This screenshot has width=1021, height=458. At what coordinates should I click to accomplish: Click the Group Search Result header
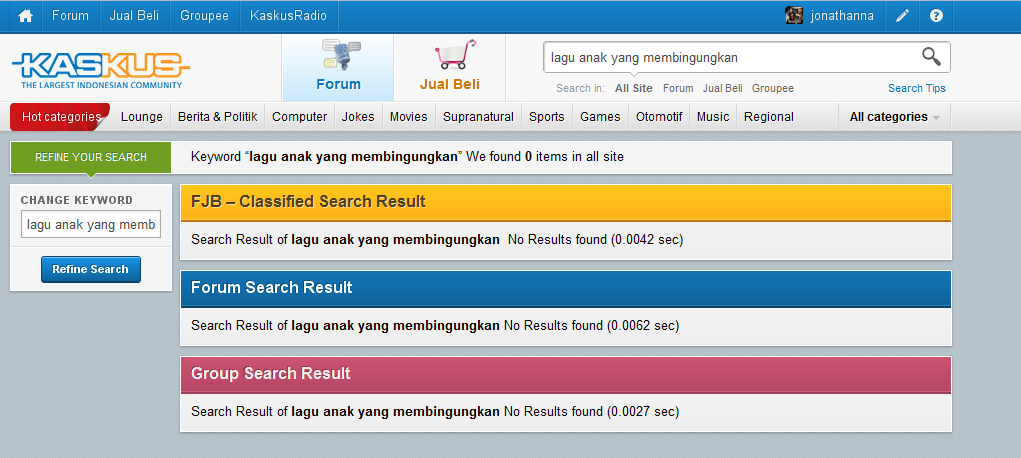point(565,374)
